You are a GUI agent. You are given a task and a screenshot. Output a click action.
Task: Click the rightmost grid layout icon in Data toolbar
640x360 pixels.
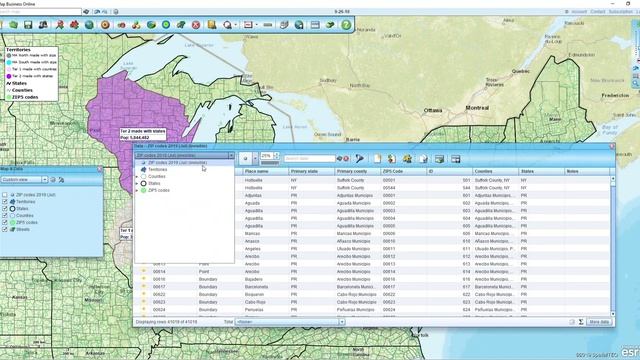coord(456,159)
